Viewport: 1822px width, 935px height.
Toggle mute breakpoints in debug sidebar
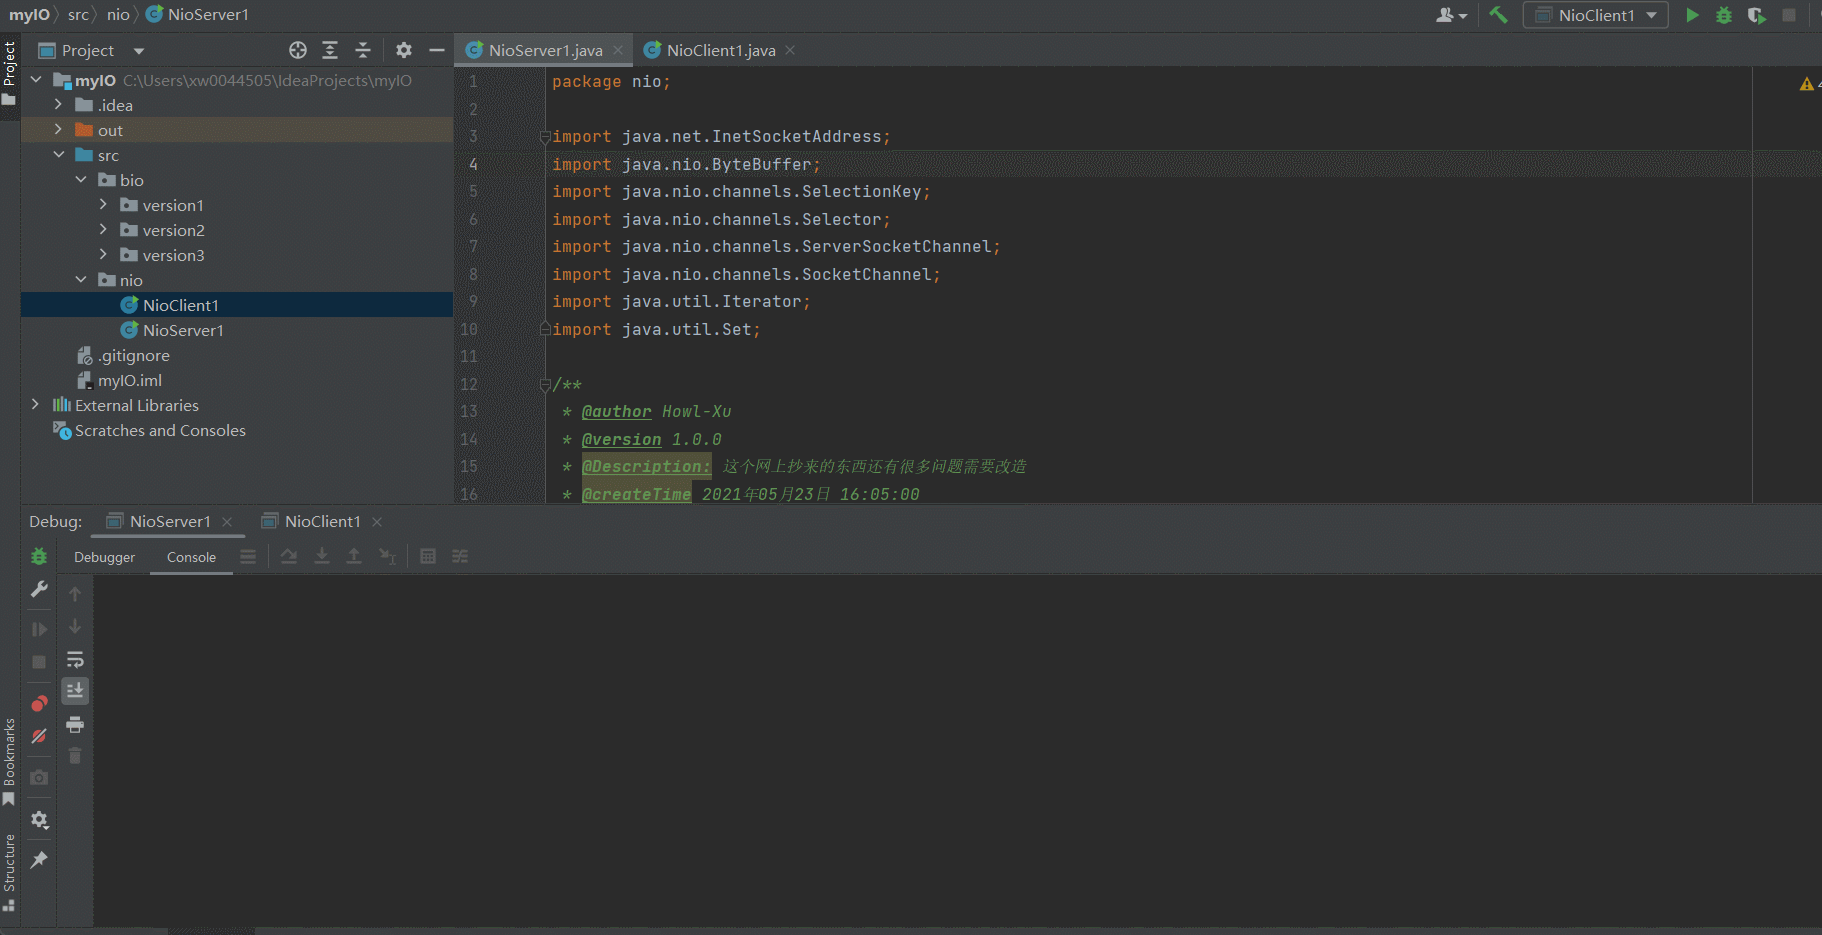tap(39, 736)
